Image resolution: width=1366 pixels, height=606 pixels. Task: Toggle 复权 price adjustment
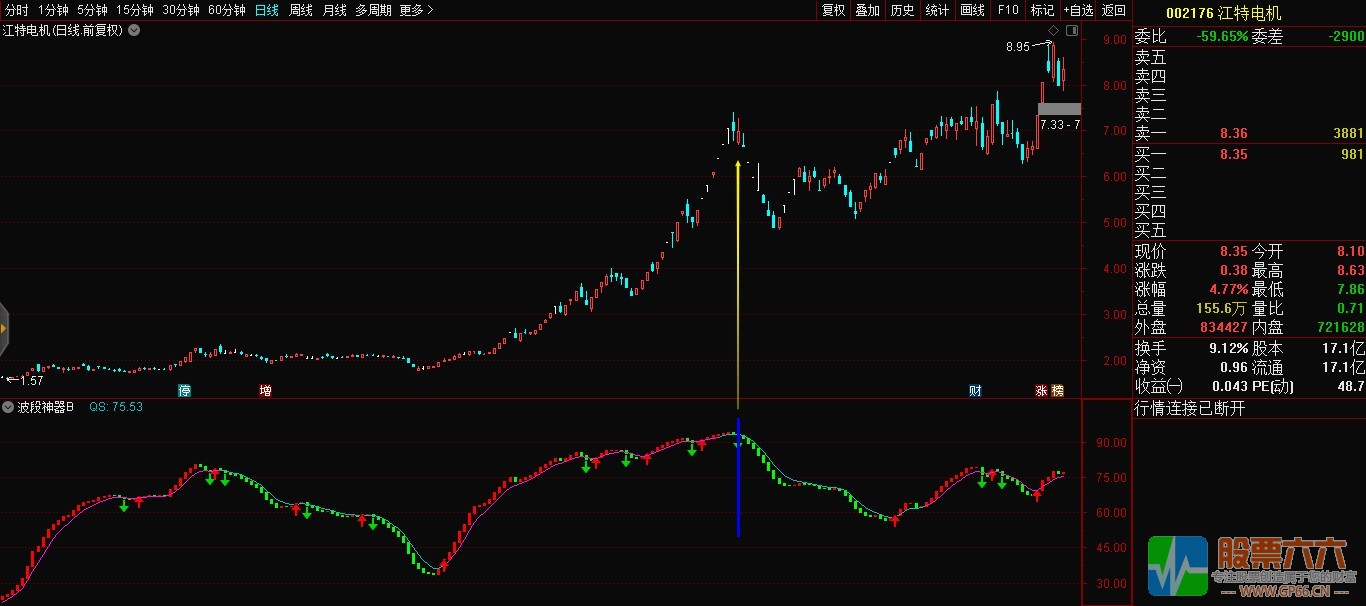pyautogui.click(x=834, y=10)
